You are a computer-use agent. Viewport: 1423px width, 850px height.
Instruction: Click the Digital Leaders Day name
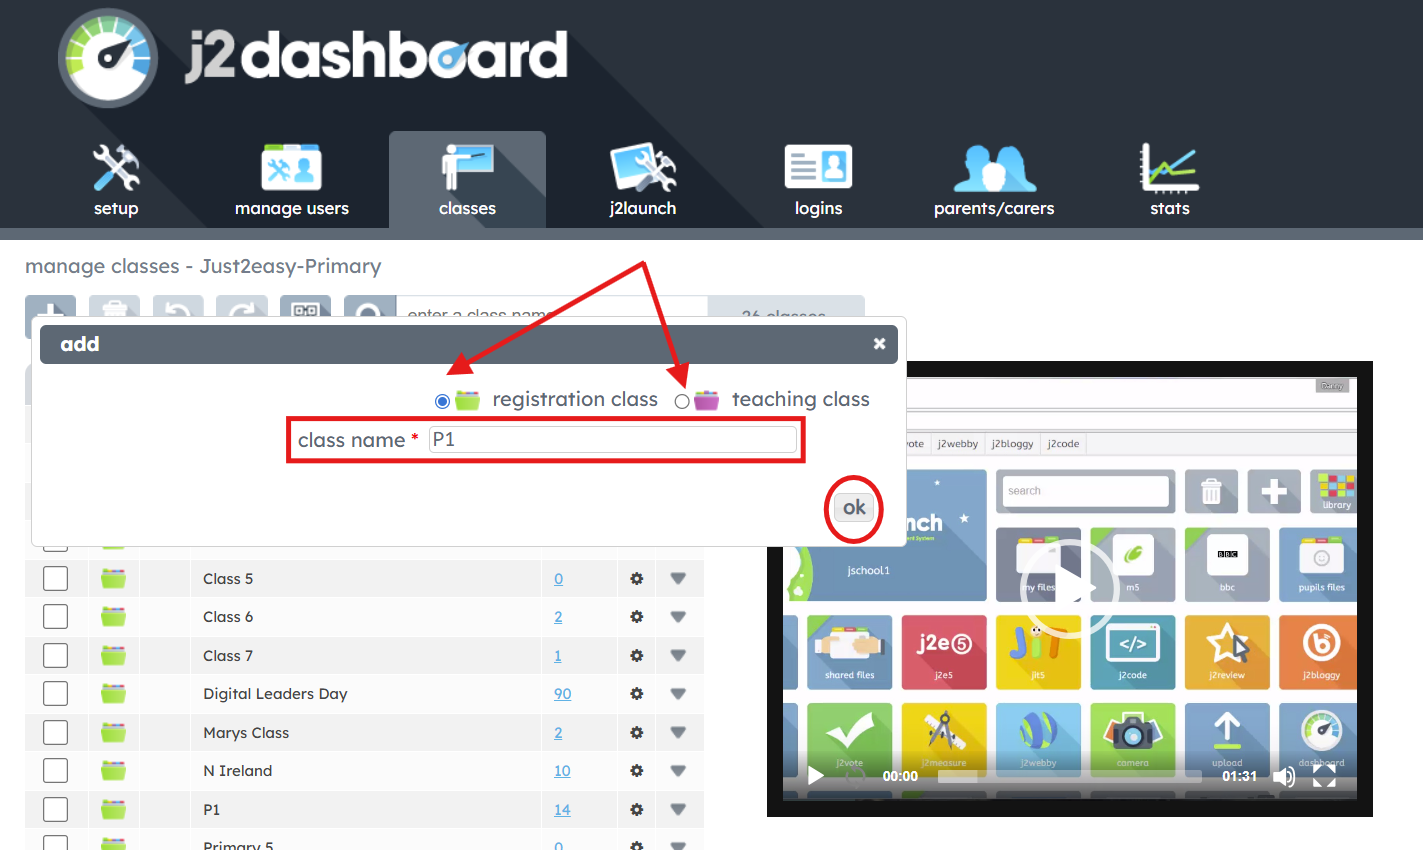point(275,694)
